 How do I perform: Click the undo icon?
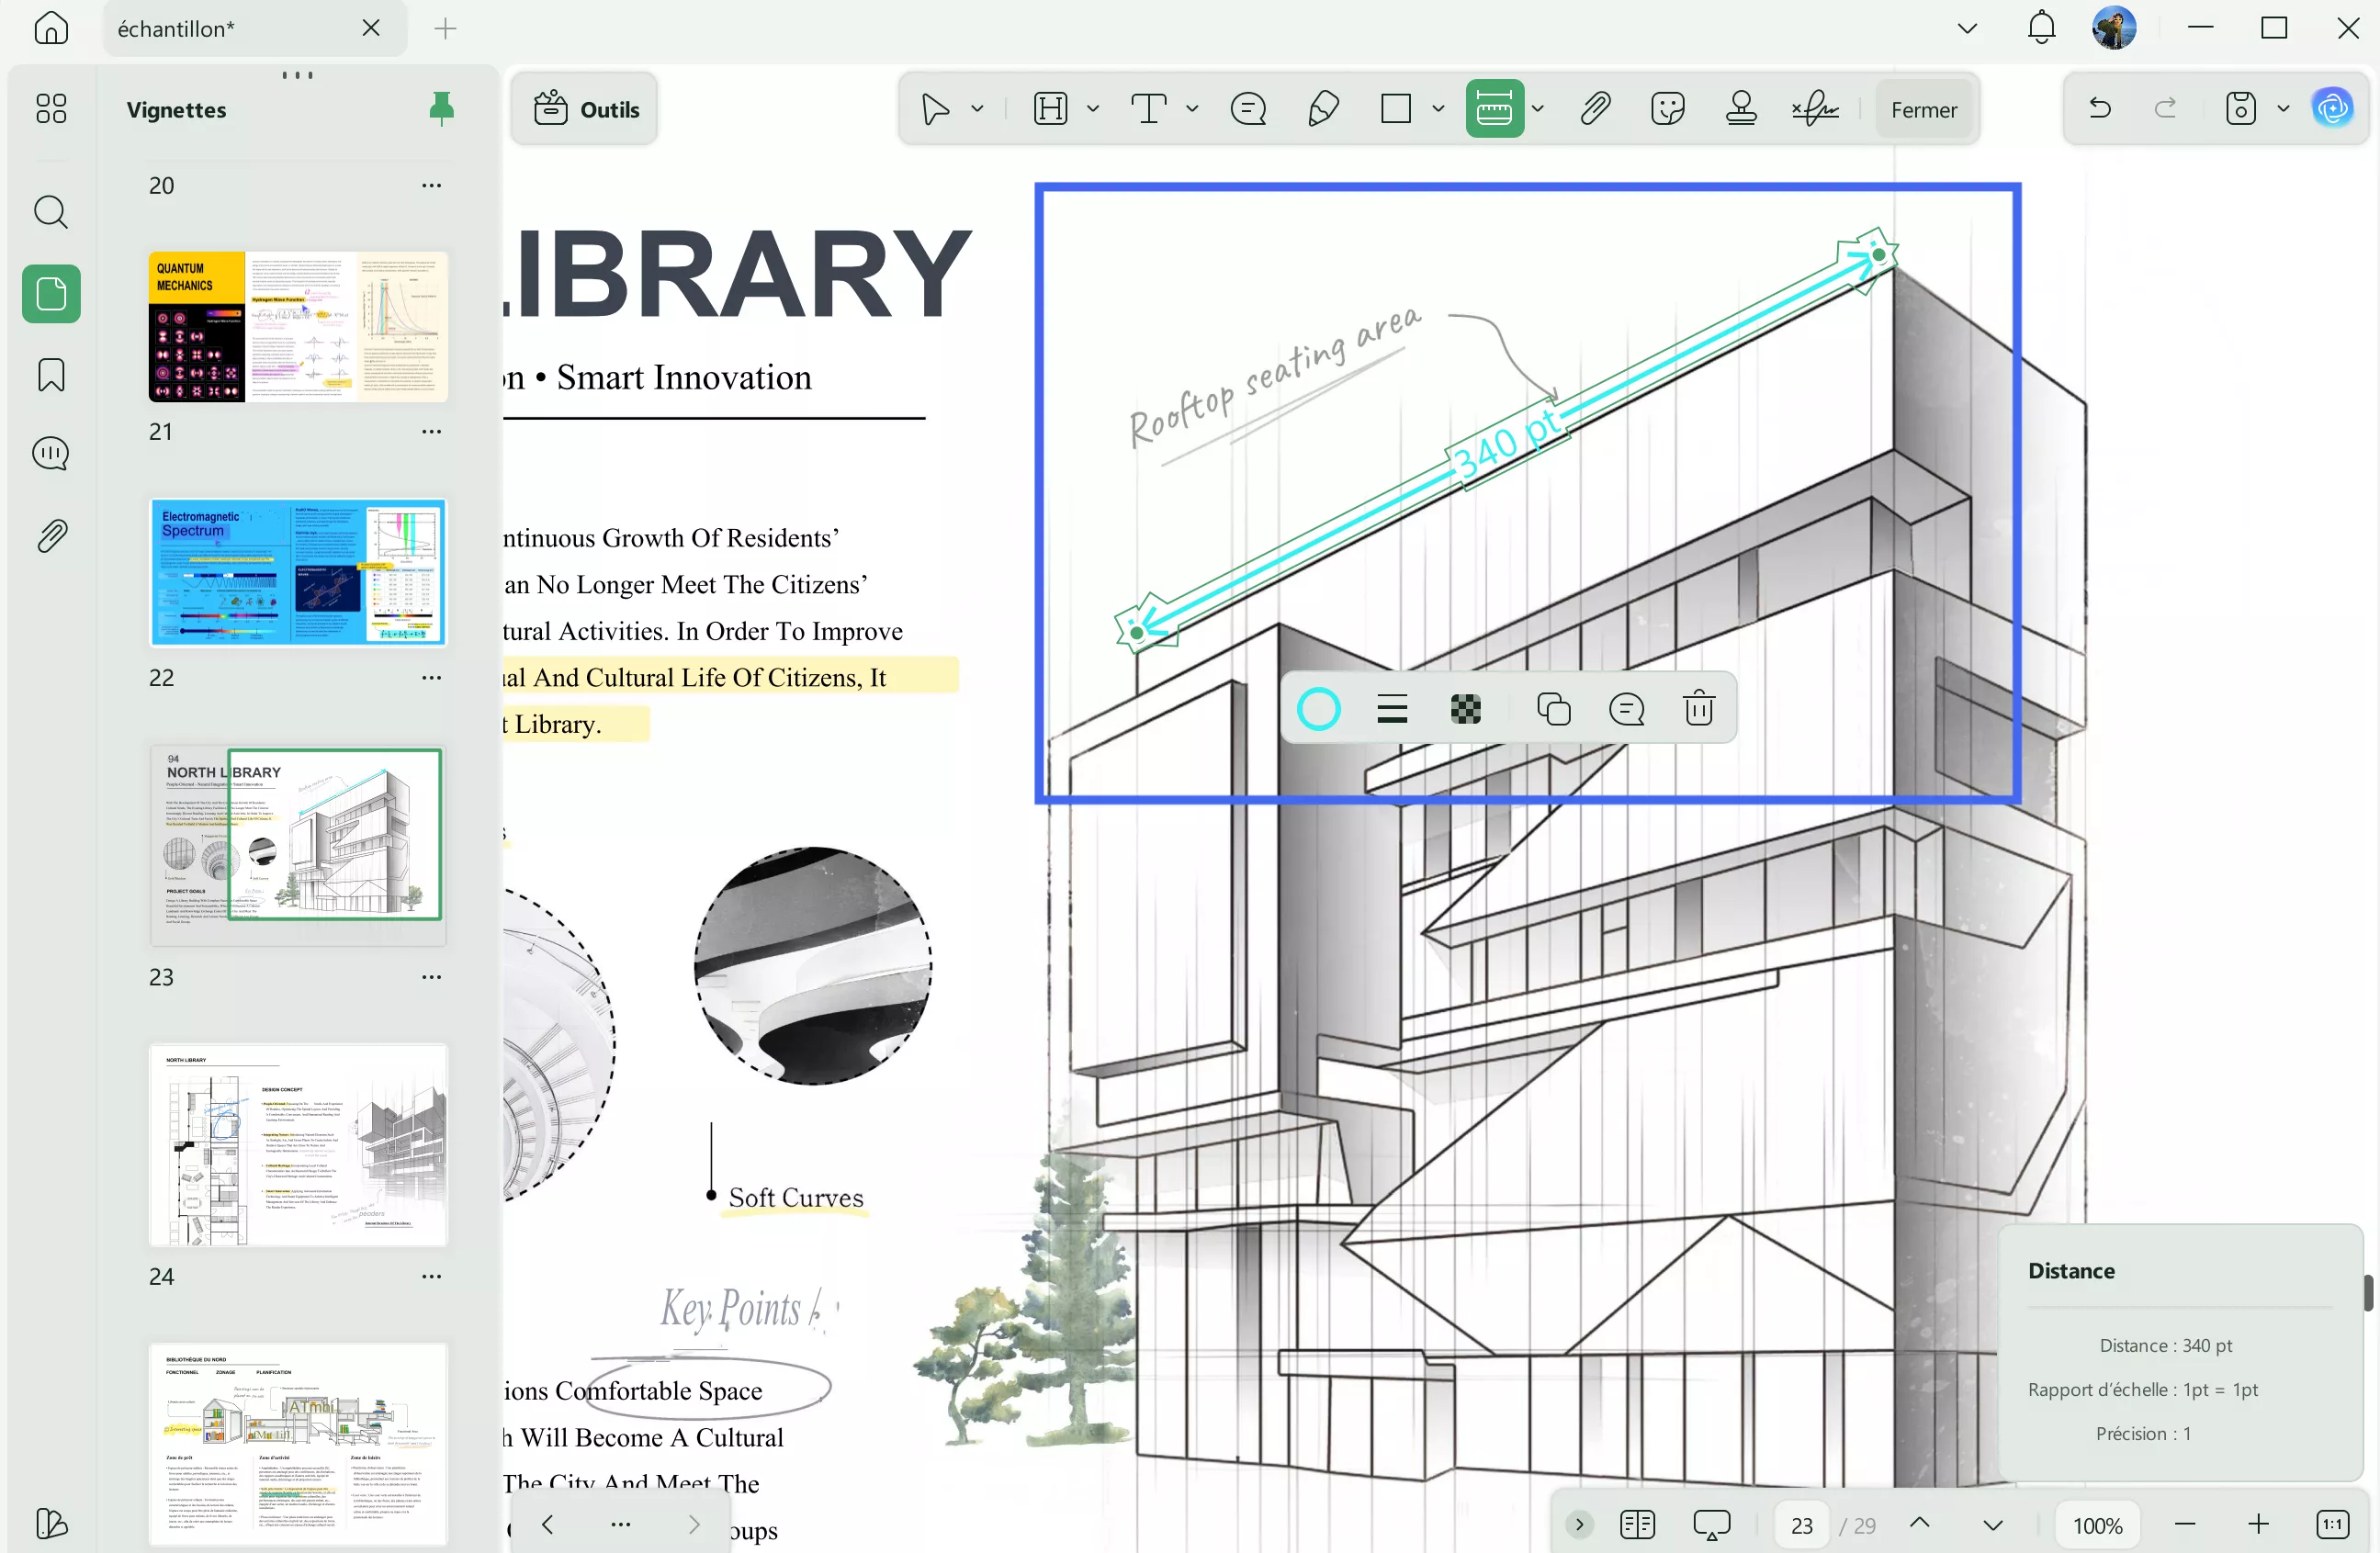point(2100,108)
